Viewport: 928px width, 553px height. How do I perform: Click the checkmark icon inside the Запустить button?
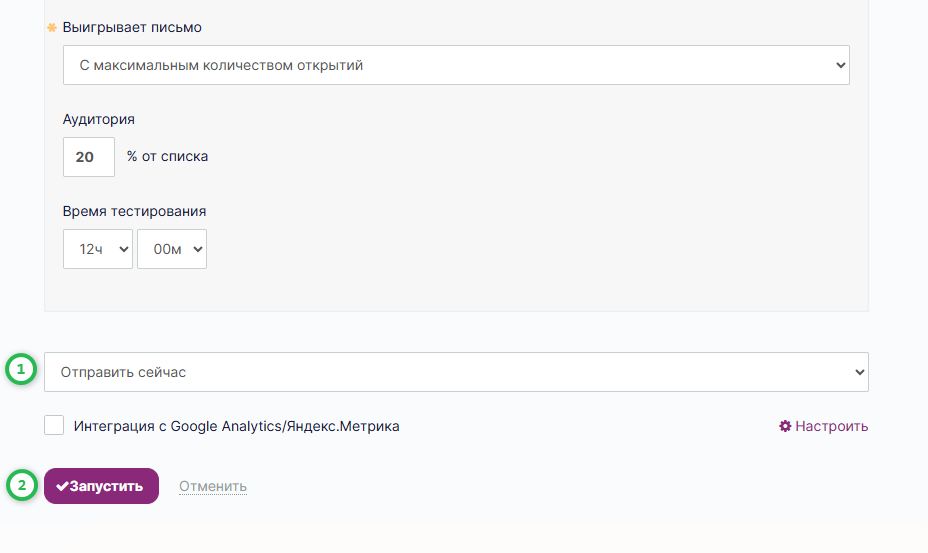point(62,486)
